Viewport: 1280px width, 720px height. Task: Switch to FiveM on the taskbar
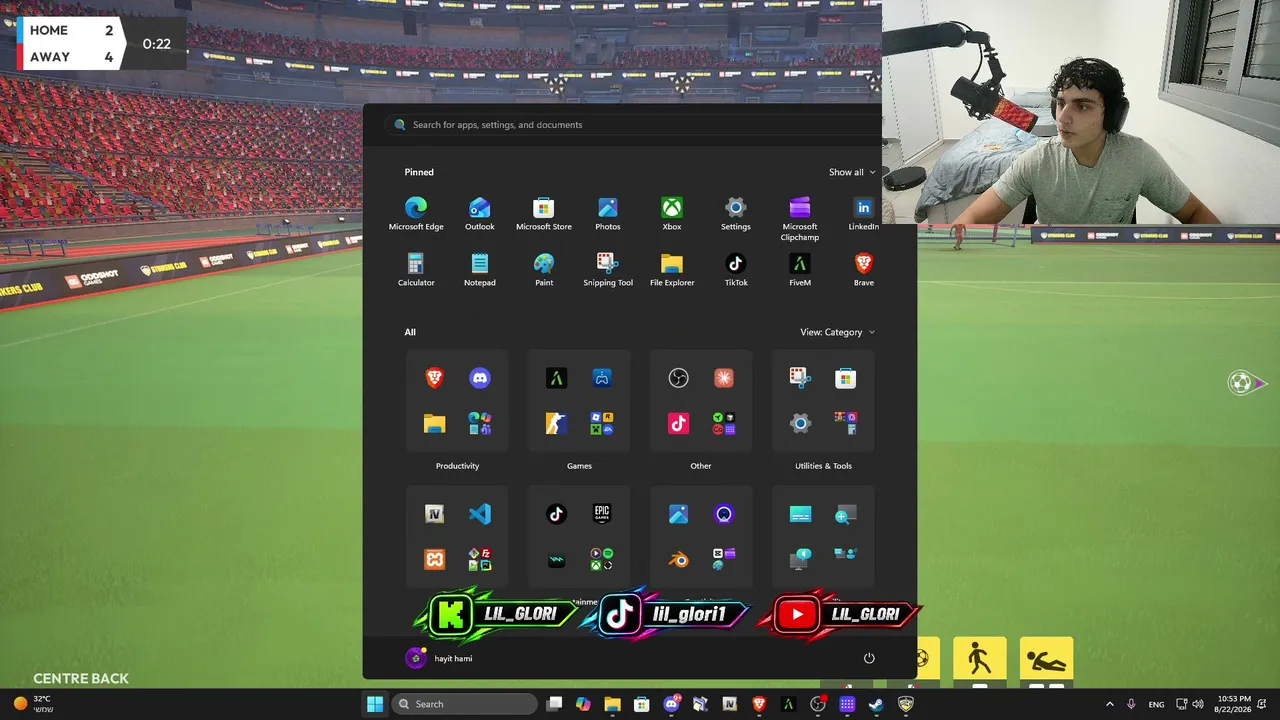(x=788, y=704)
